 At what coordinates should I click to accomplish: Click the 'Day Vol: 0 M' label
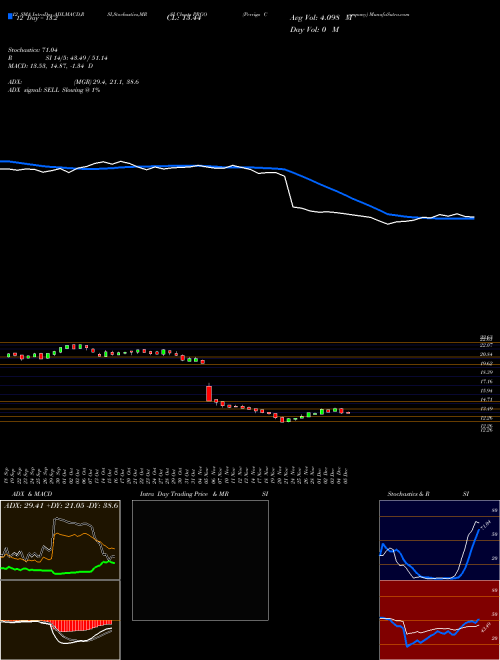point(314,29)
